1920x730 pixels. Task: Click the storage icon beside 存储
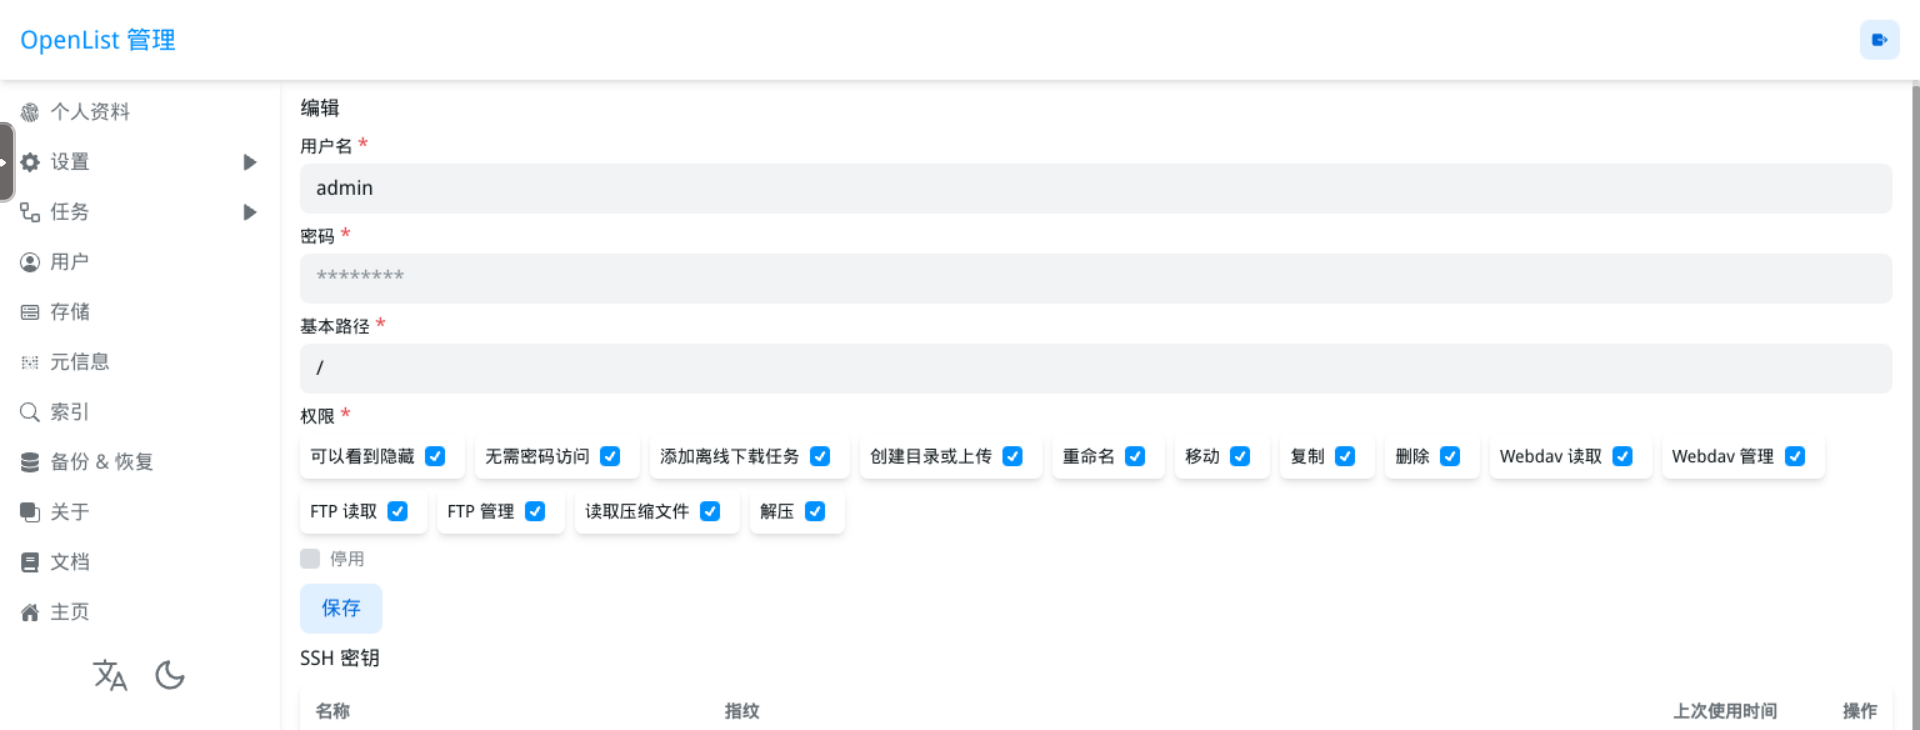point(30,312)
